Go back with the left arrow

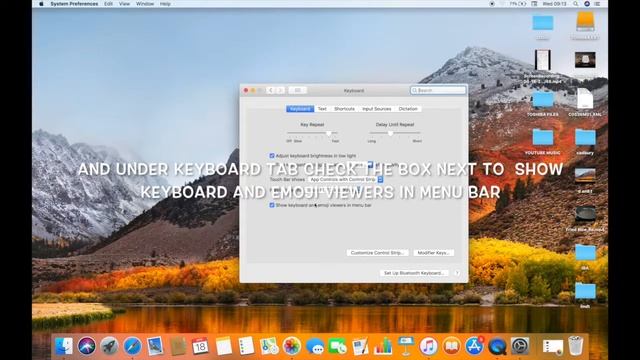271,90
